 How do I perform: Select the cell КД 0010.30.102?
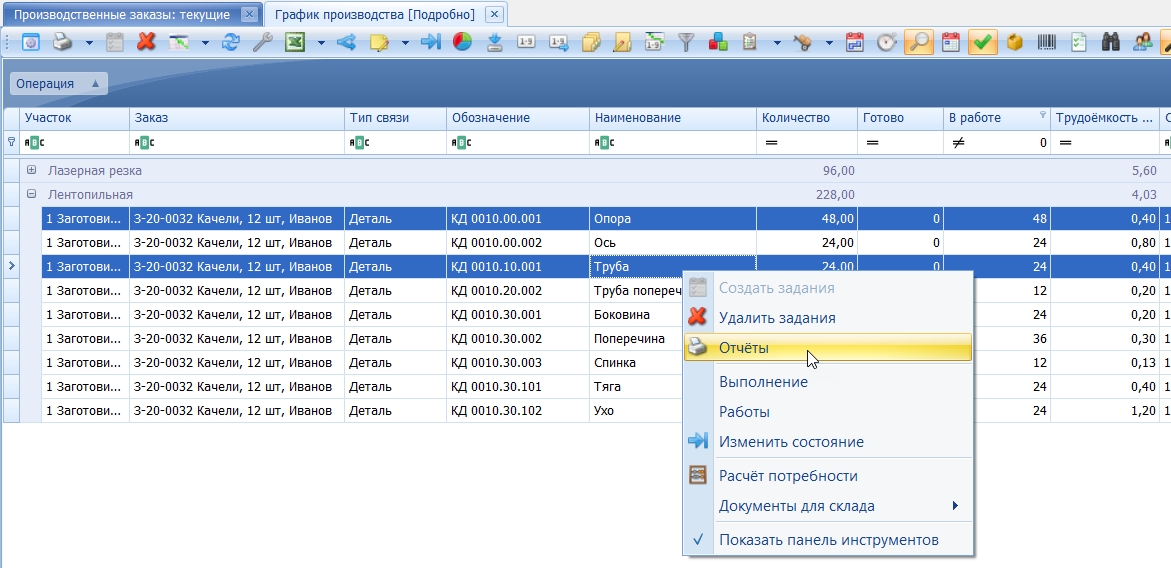(x=518, y=411)
